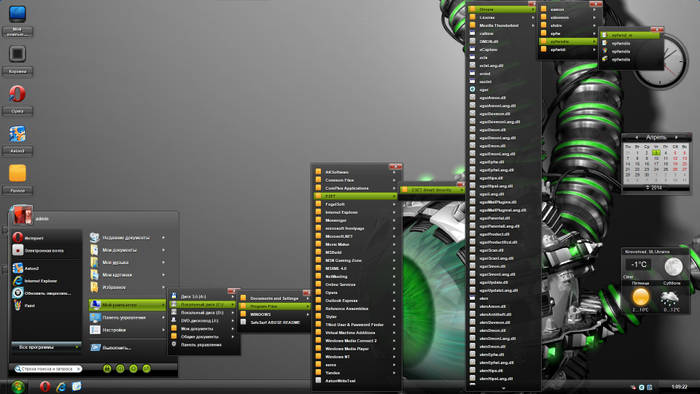This screenshot has height=394, width=700.
Task: Select the Outlook Express folder entry
Action: (356, 300)
